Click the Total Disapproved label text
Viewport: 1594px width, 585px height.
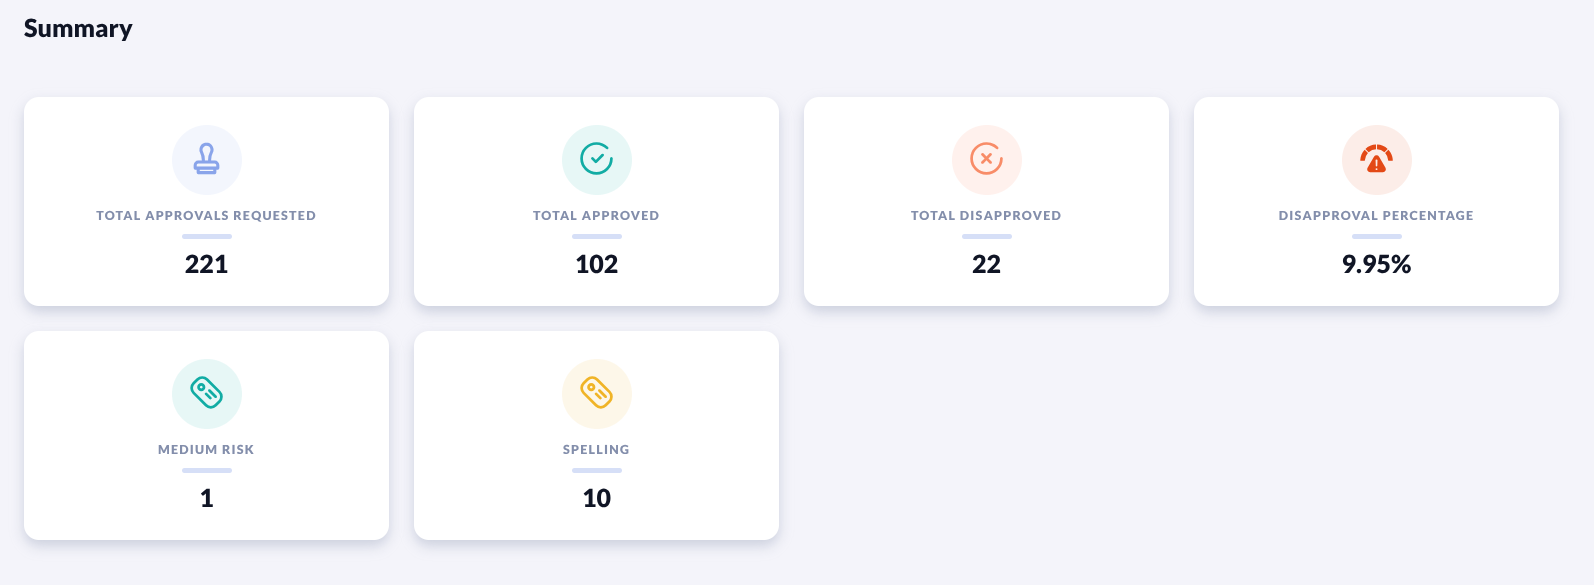tap(986, 216)
